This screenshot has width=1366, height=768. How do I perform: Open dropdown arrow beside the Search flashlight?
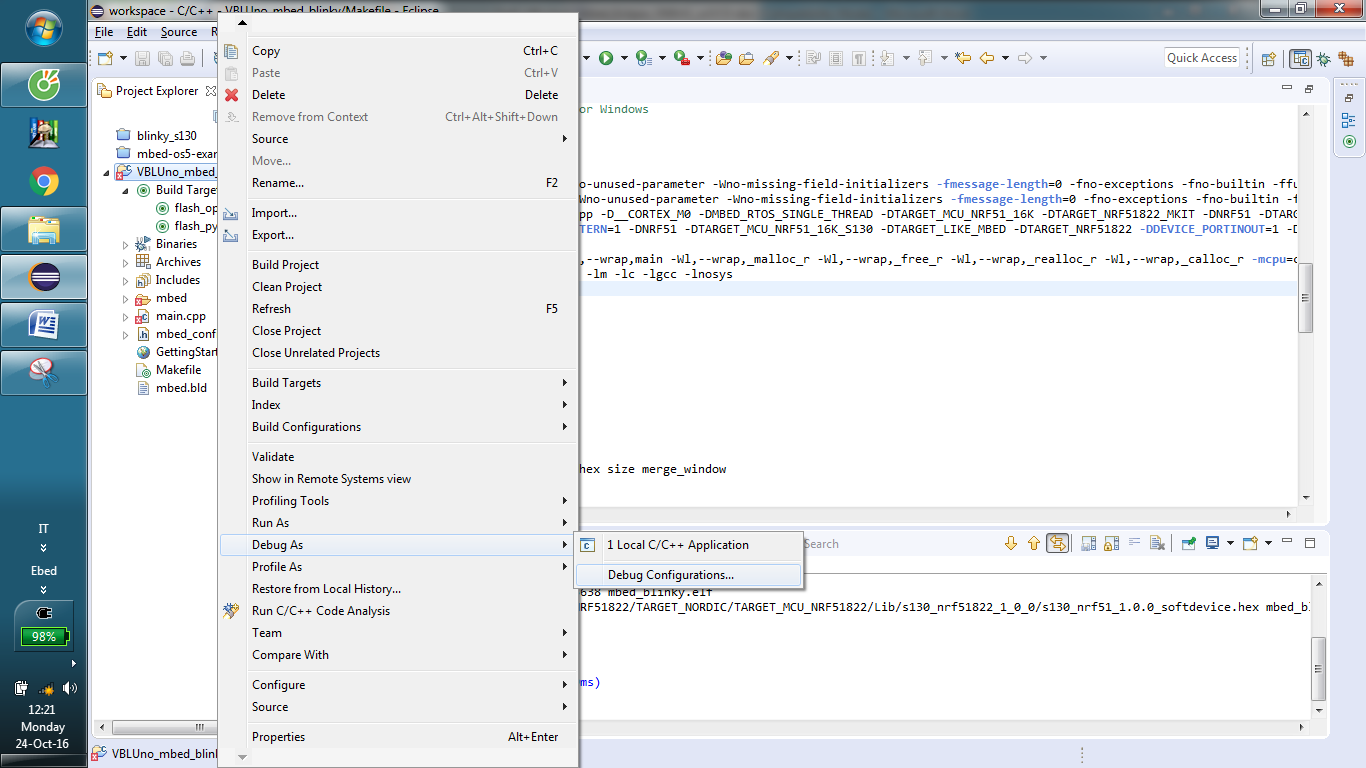(x=789, y=58)
